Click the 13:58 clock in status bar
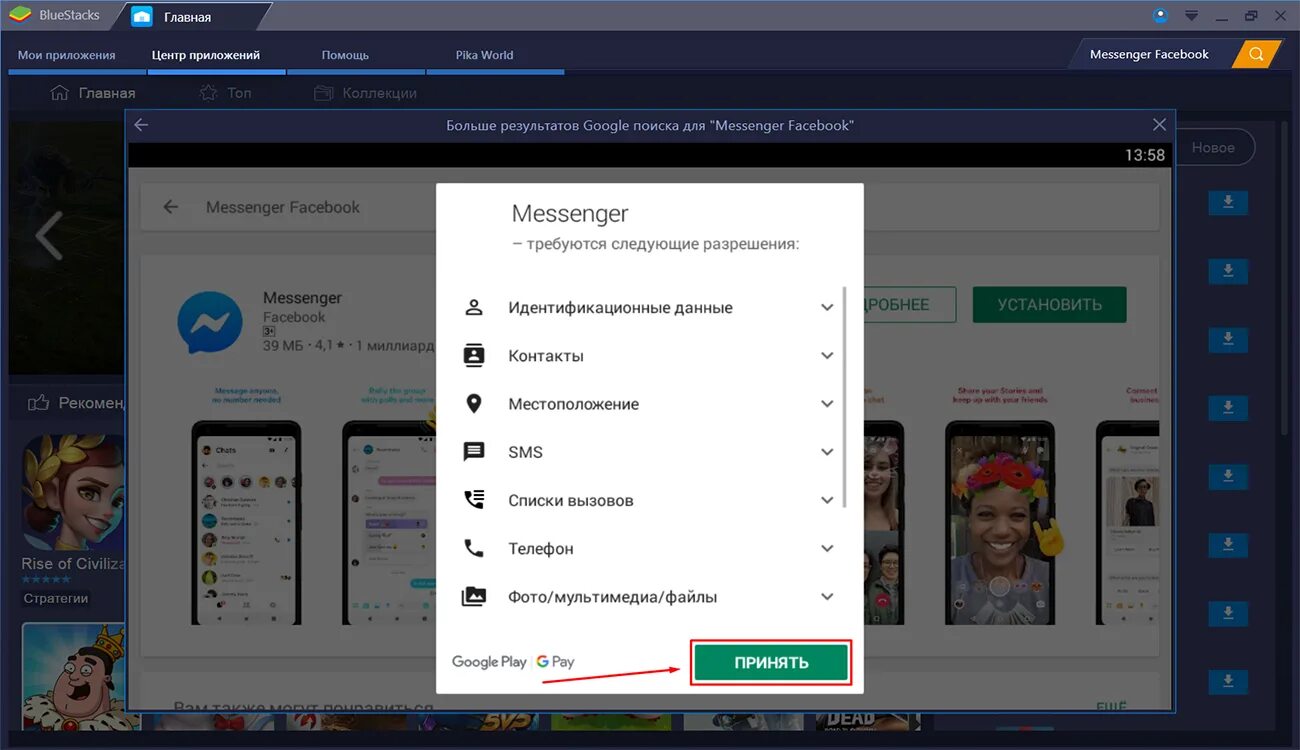 click(x=1145, y=155)
